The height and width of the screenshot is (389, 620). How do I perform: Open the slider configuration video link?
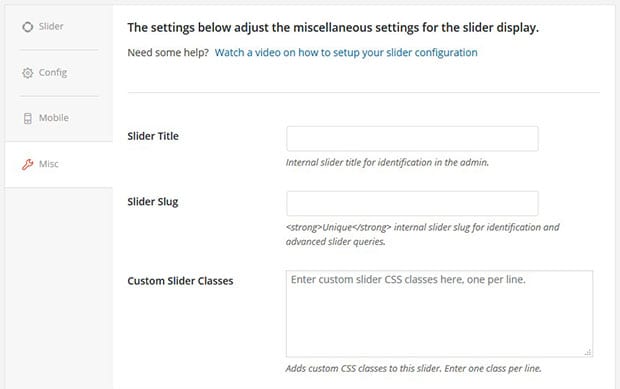pyautogui.click(x=346, y=53)
